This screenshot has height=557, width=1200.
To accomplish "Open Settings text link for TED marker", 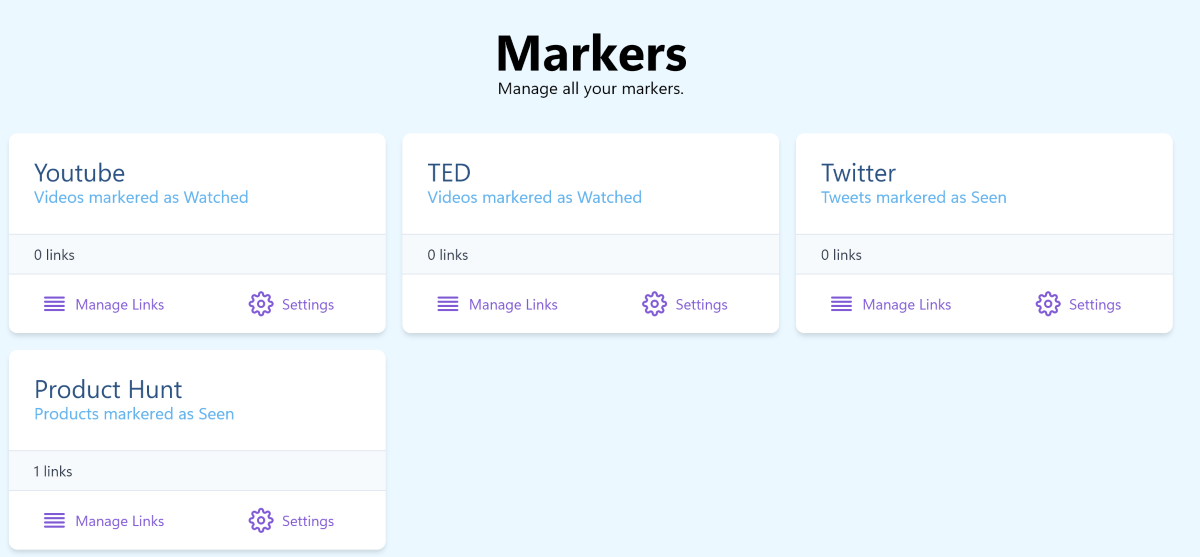I will 701,304.
